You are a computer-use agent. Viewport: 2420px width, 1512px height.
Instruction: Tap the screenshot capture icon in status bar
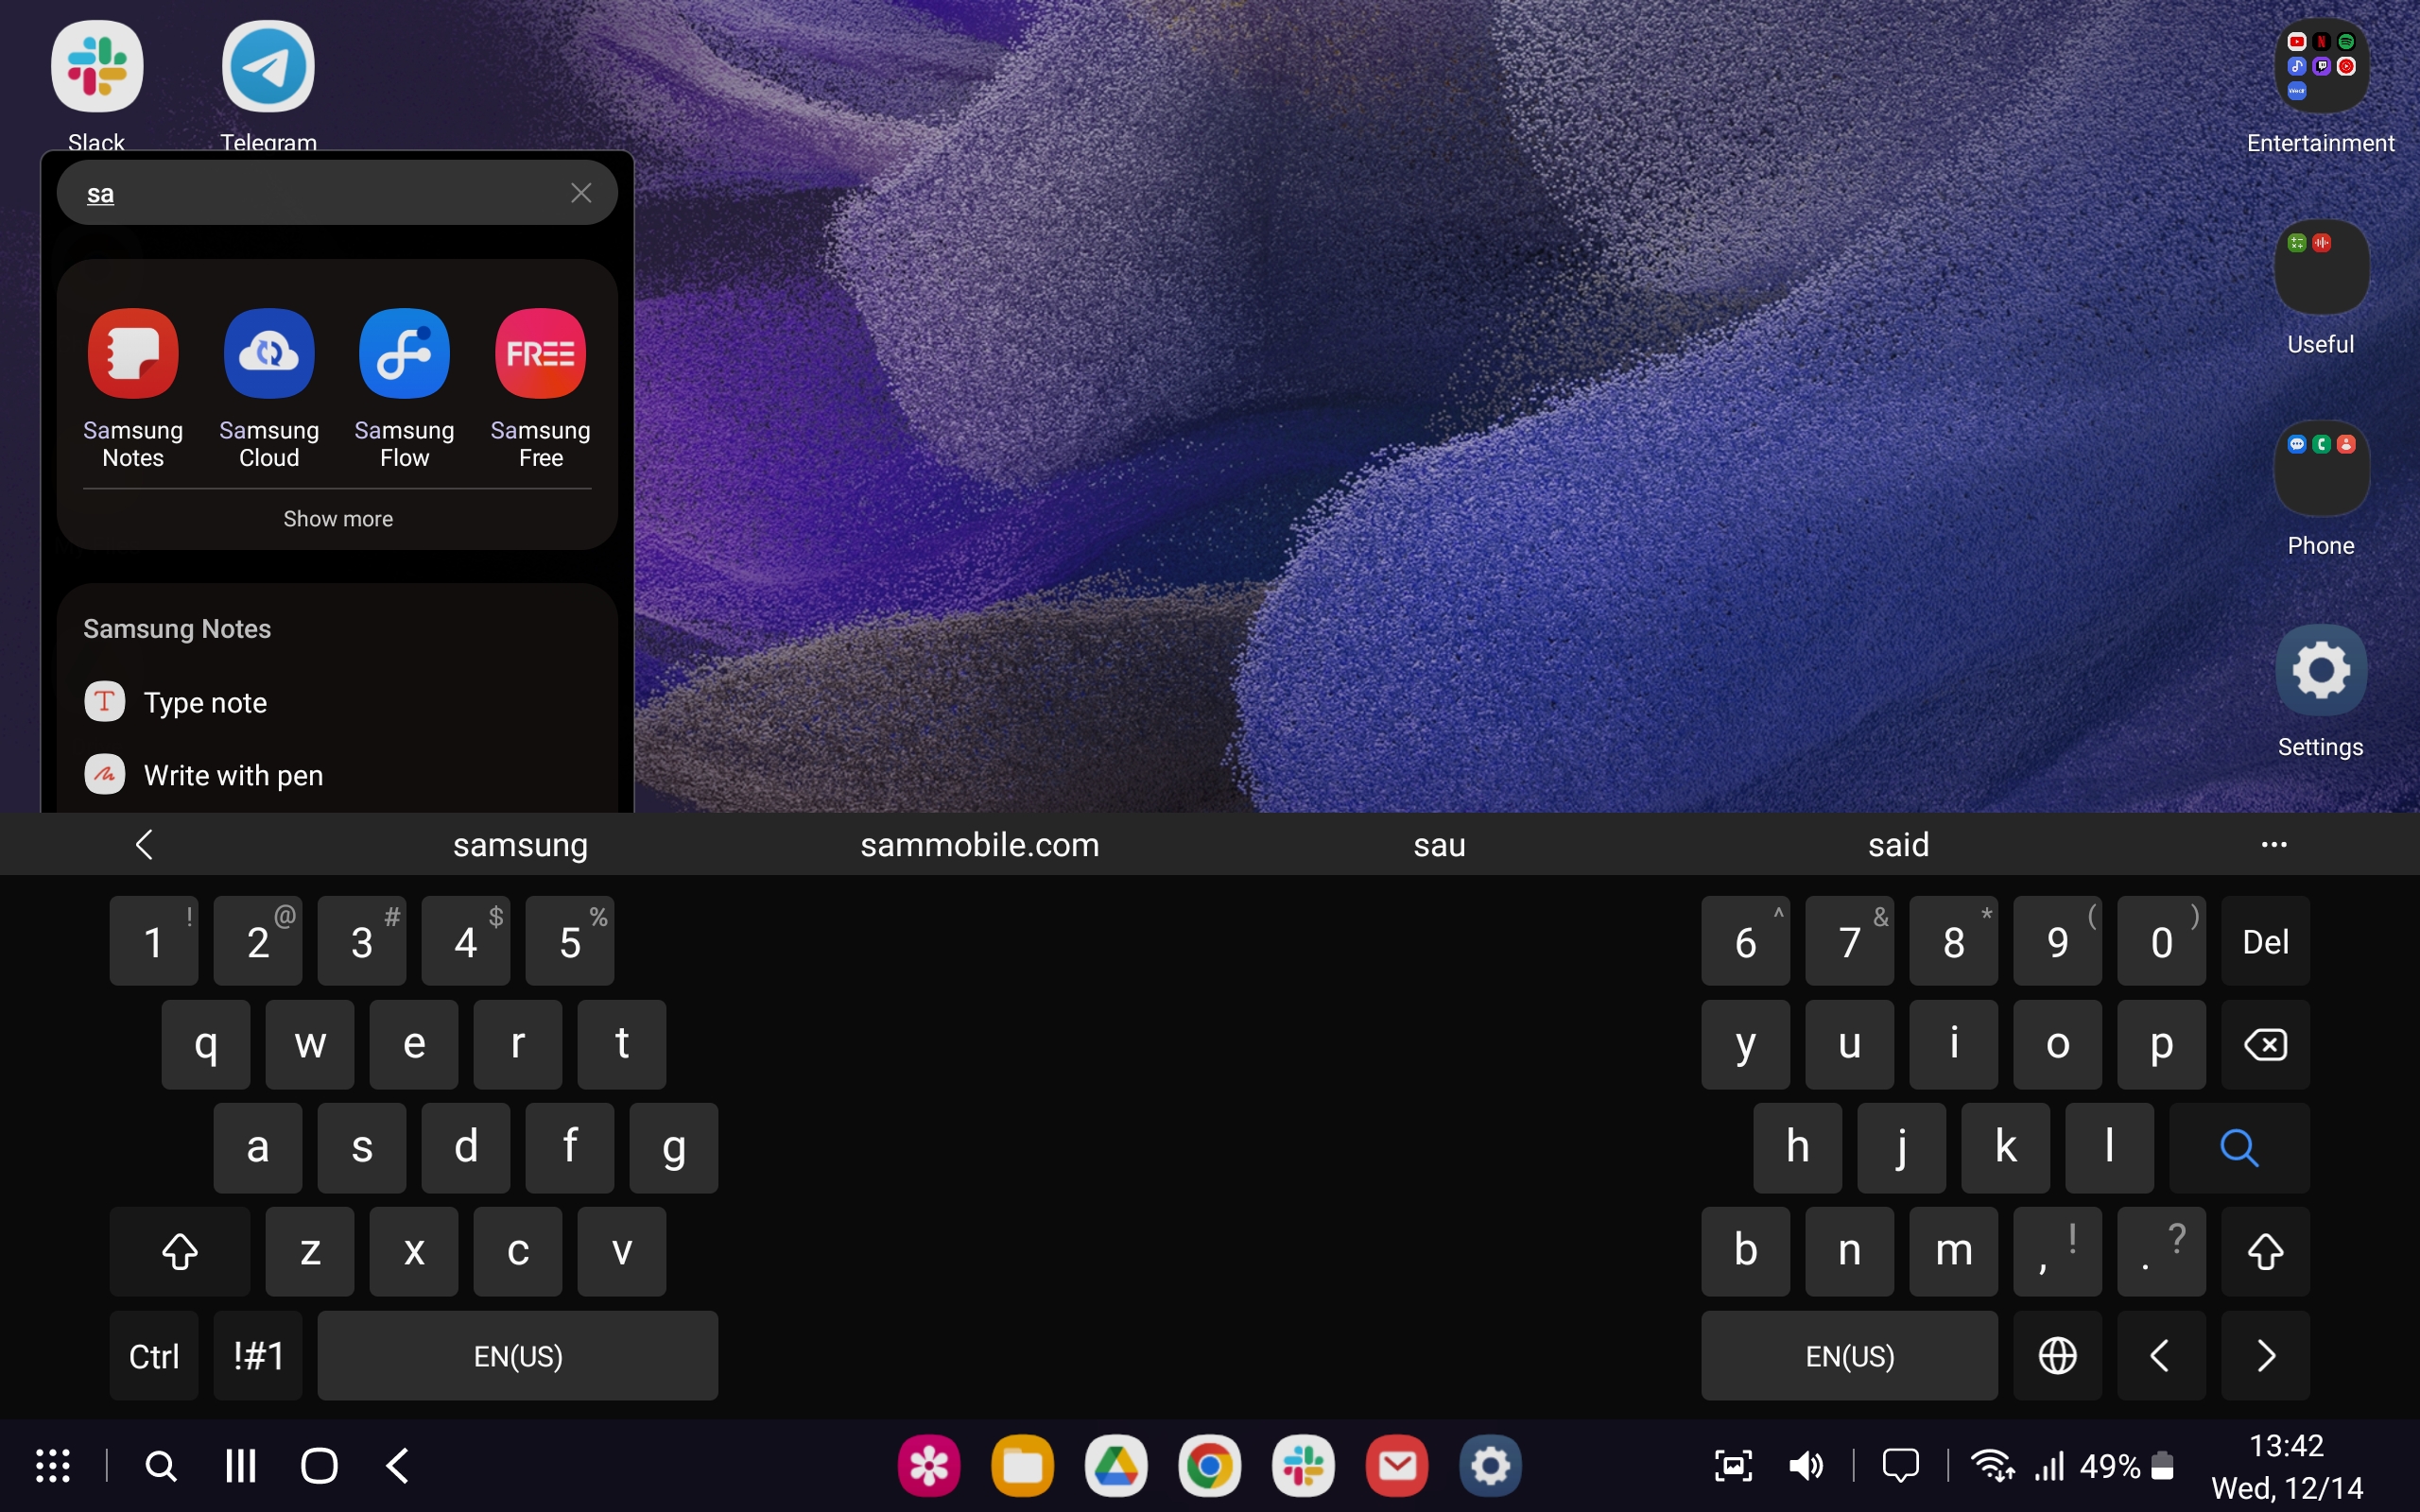(x=1733, y=1466)
